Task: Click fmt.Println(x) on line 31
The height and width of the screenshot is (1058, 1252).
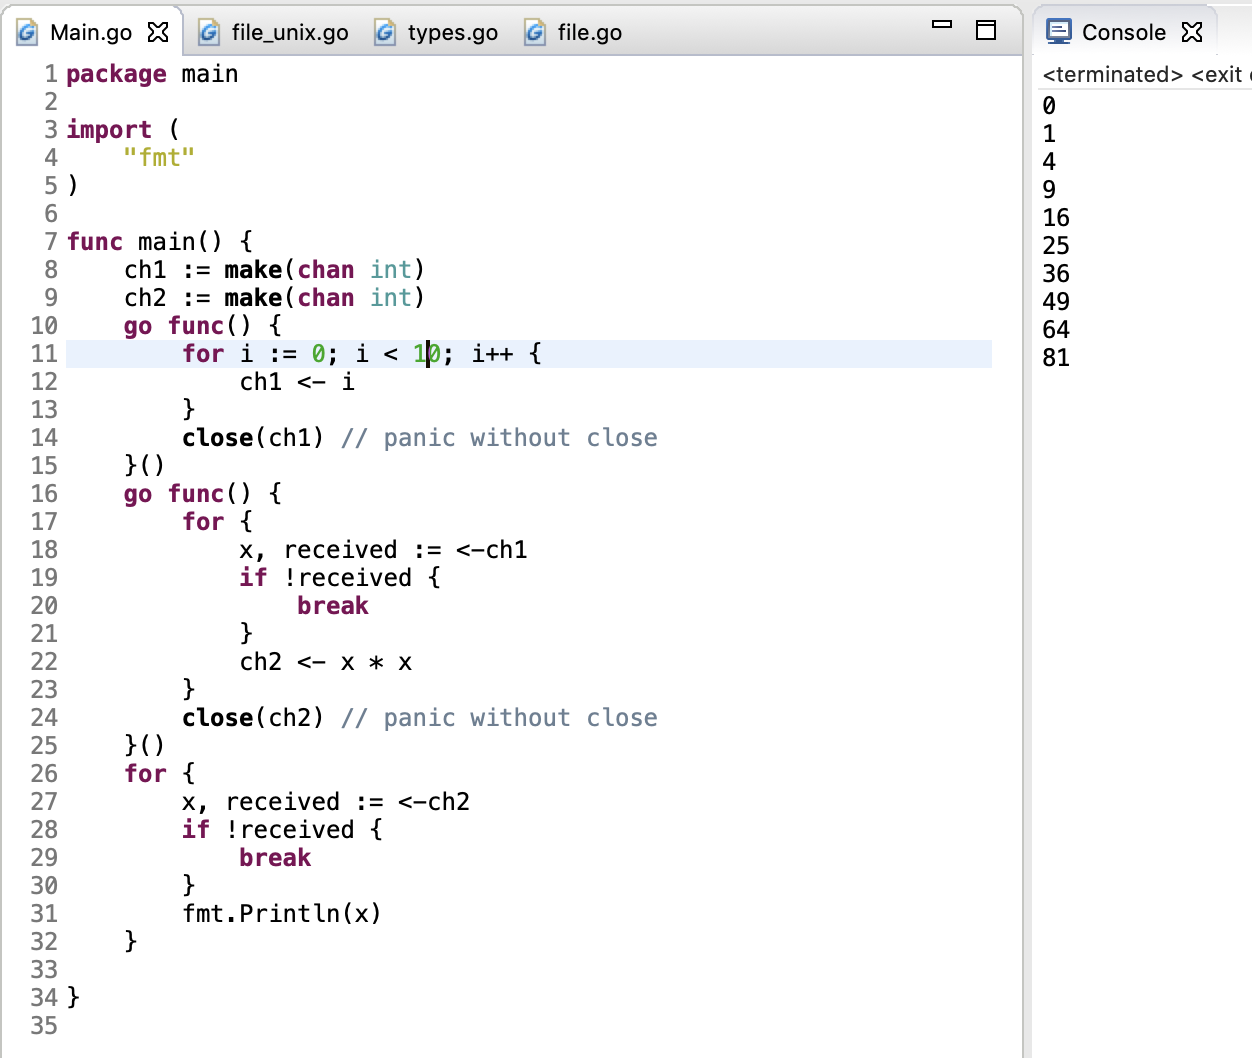Action: (x=281, y=914)
